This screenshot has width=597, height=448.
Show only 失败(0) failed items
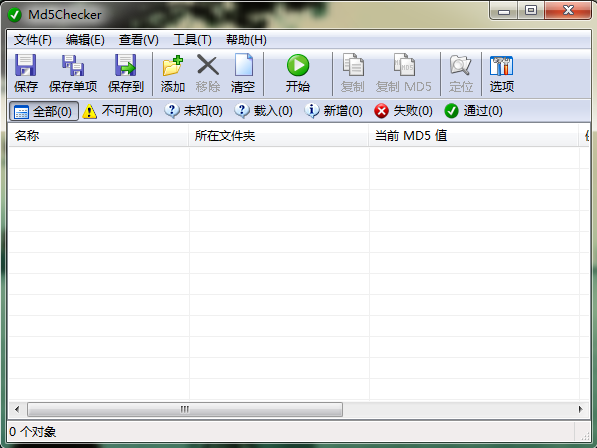tap(404, 111)
